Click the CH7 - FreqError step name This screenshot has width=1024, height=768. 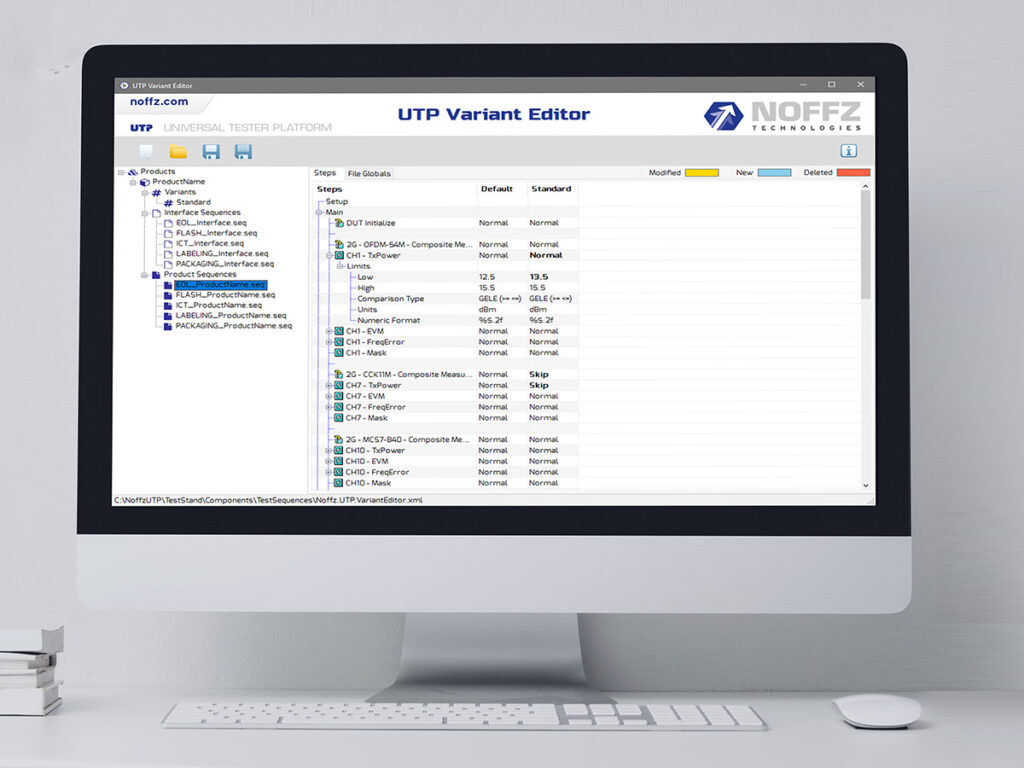coord(376,407)
